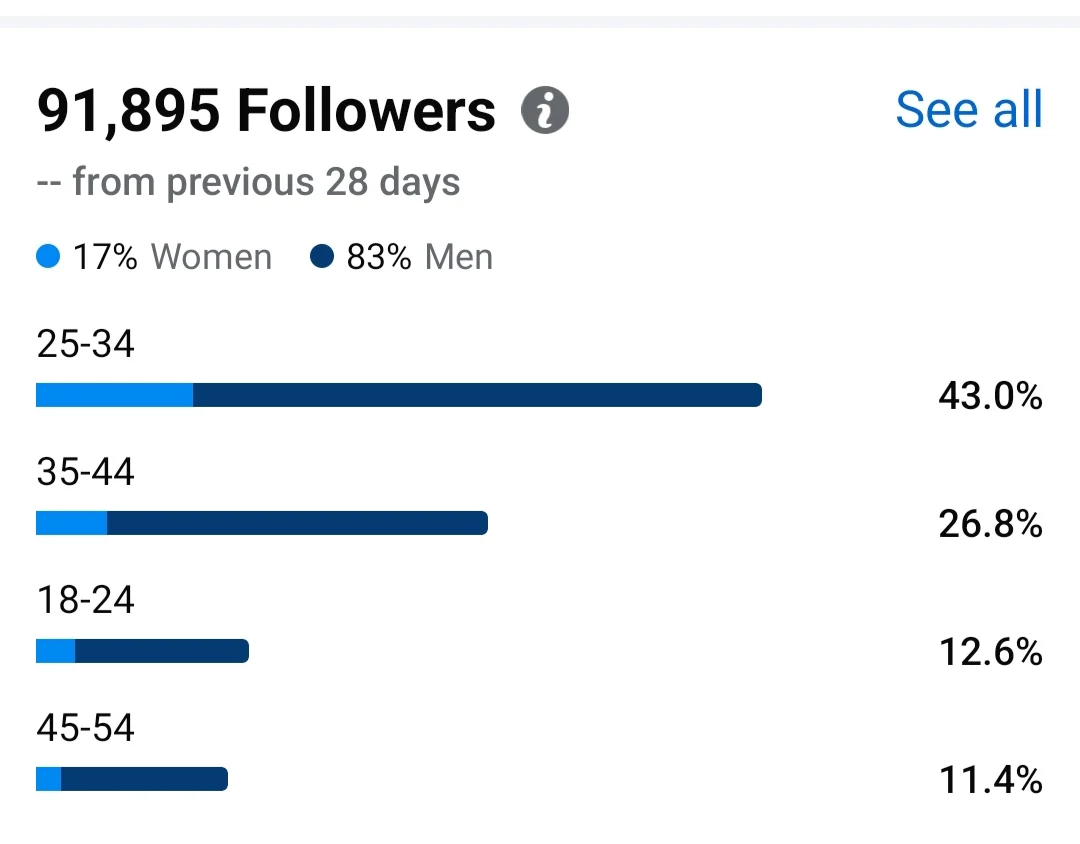Click the men segment of 18-24 bar
The image size is (1080, 844).
162,651
